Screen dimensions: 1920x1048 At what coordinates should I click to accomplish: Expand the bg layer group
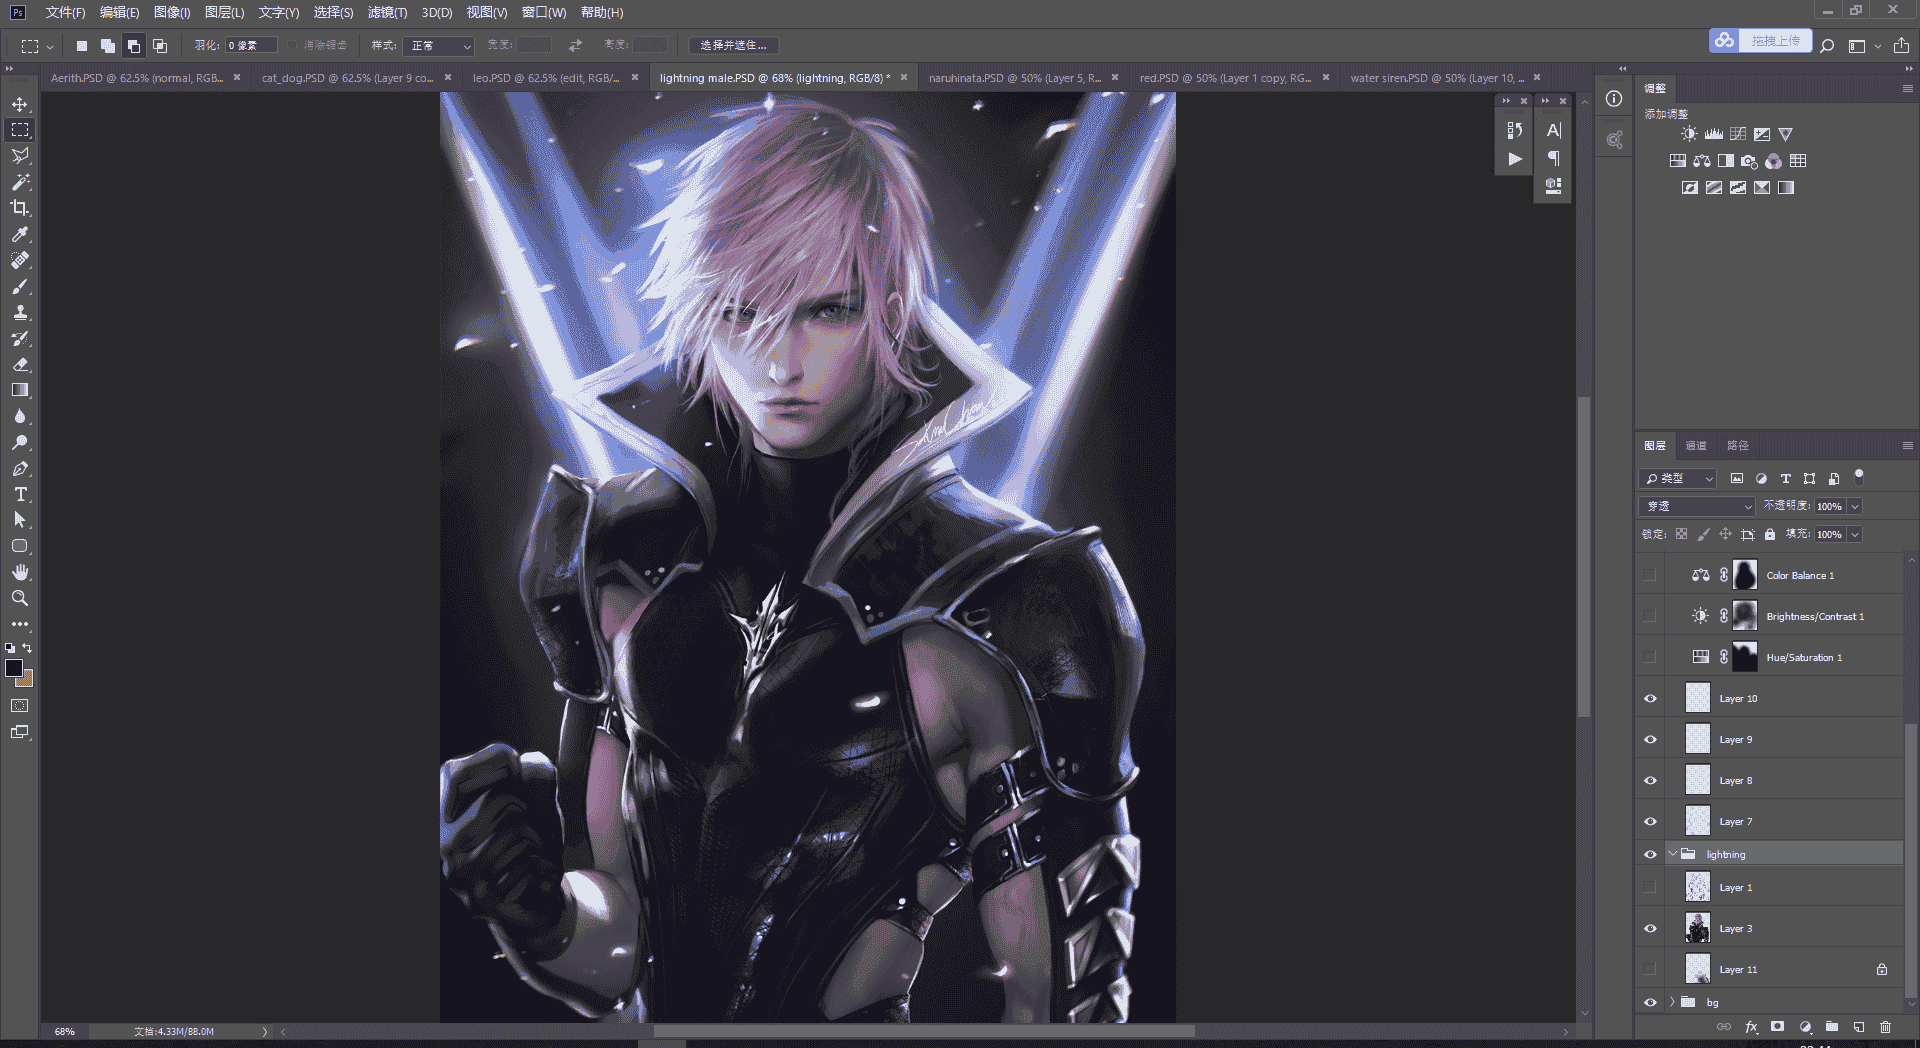[1672, 1002]
